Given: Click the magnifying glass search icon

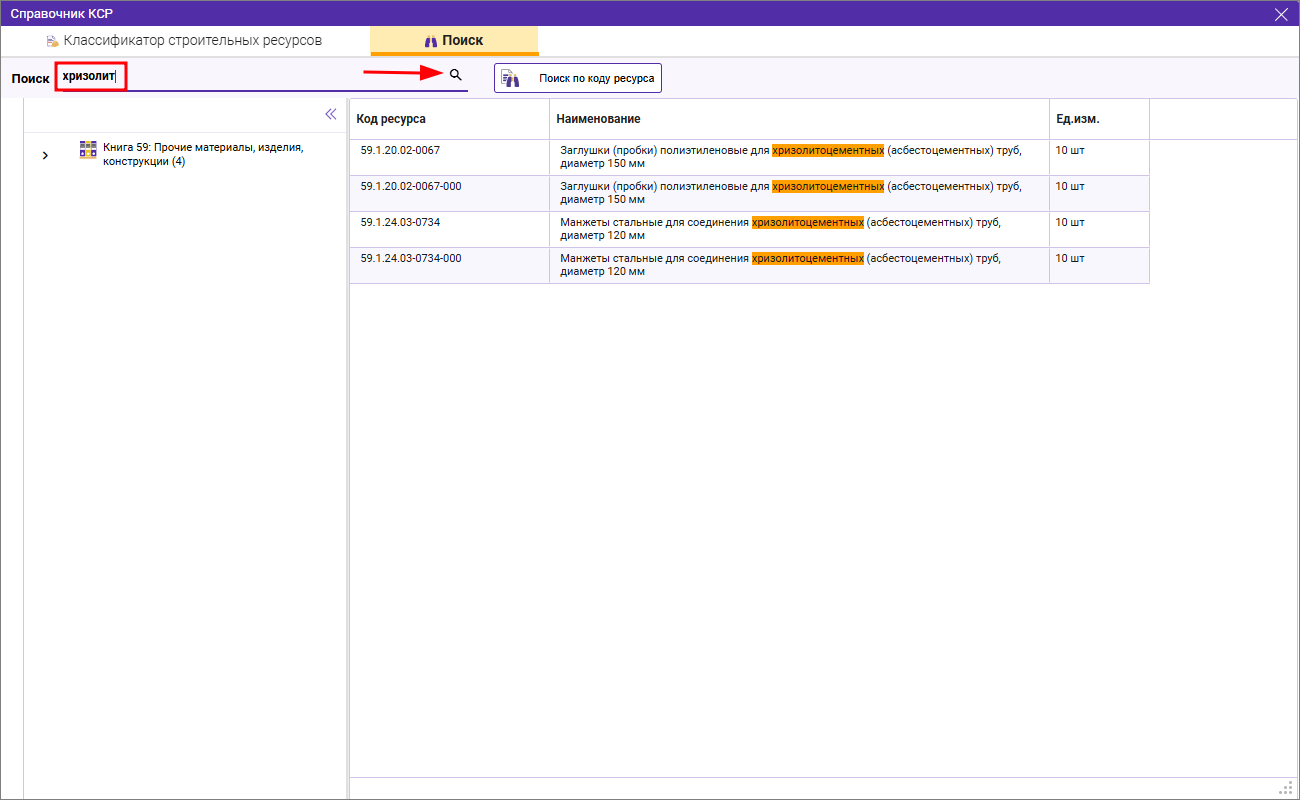Looking at the screenshot, I should click(456, 75).
